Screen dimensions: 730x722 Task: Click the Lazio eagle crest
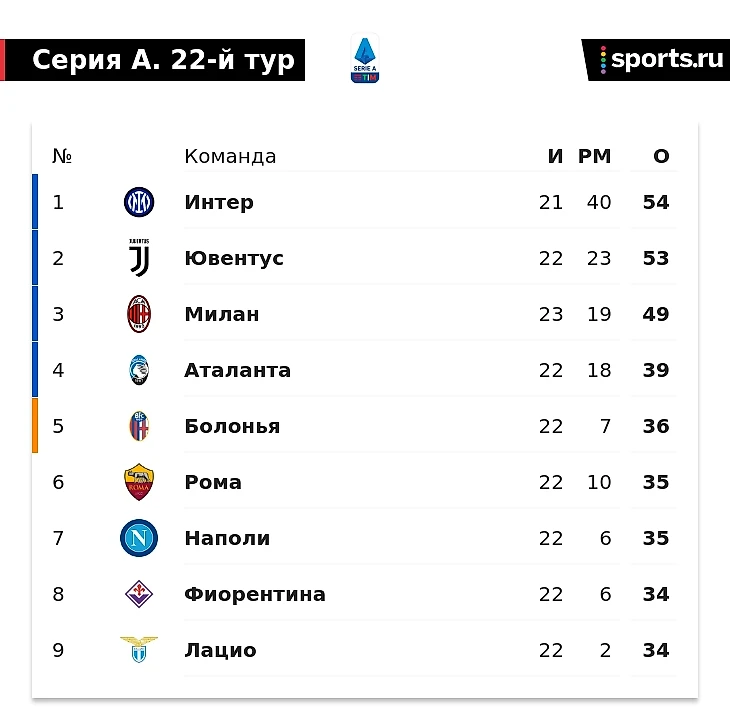139,649
